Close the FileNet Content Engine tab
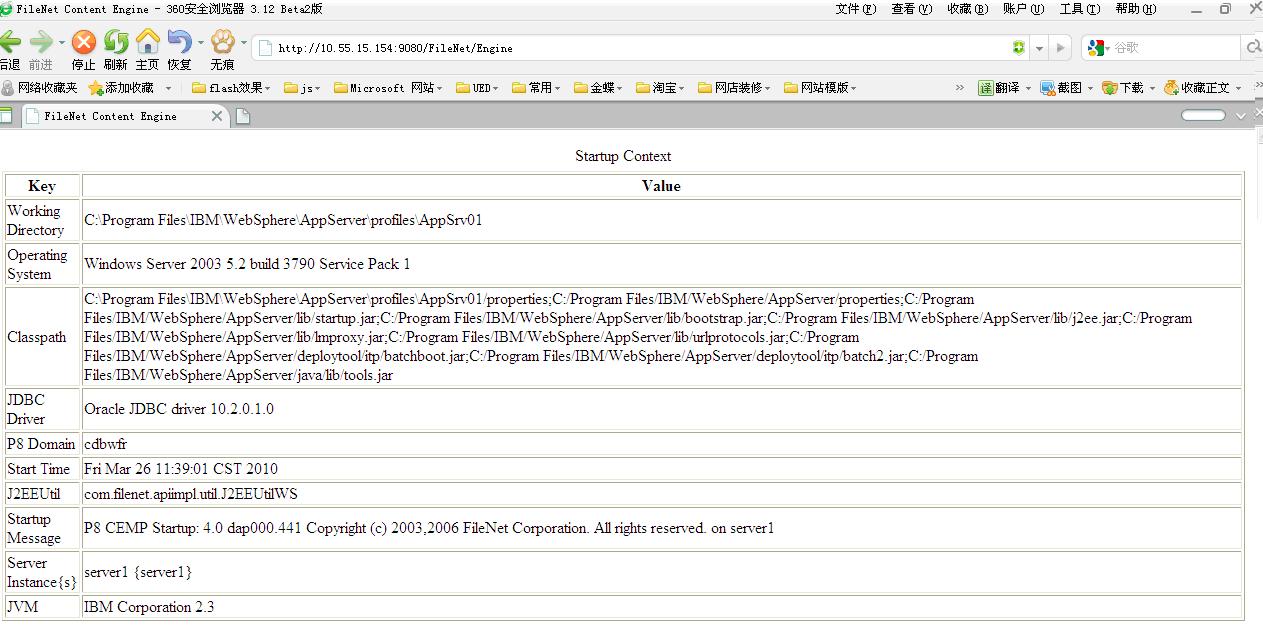 [217, 116]
